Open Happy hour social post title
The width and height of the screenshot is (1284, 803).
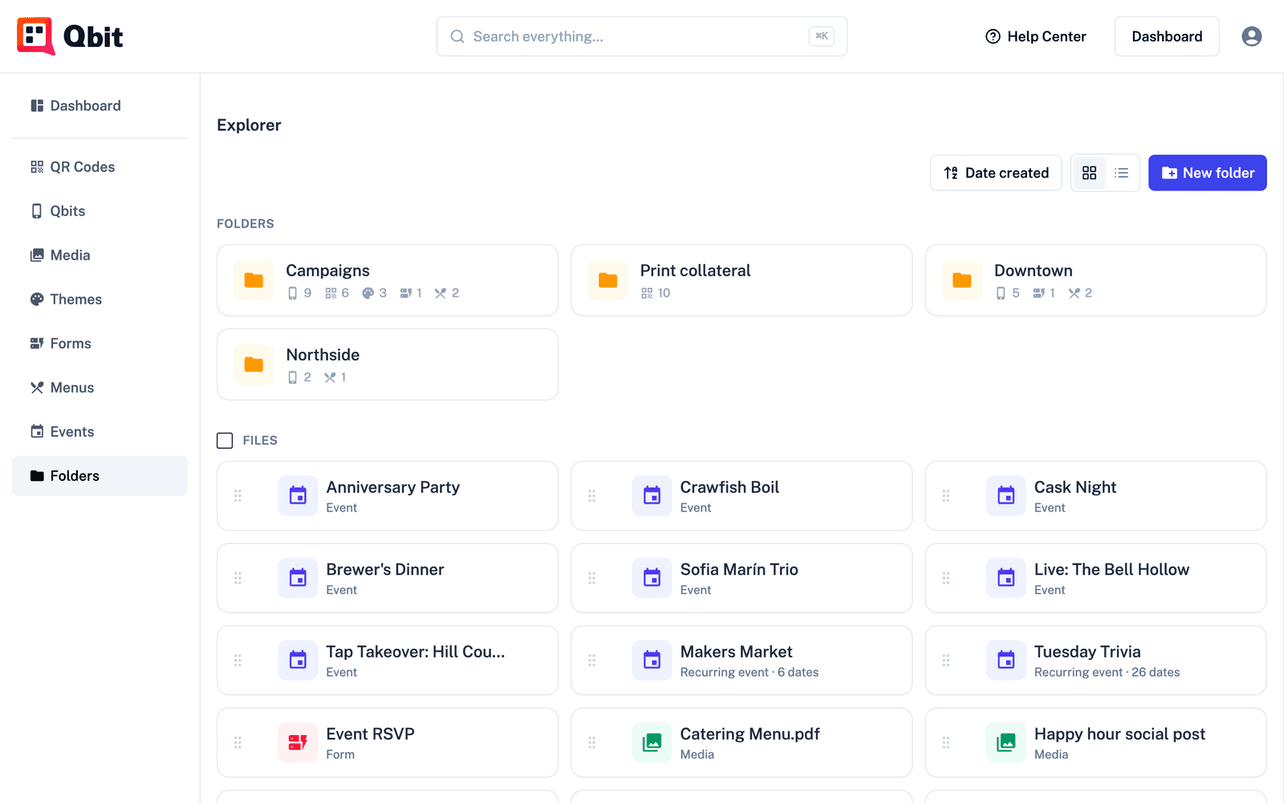[x=1120, y=733]
